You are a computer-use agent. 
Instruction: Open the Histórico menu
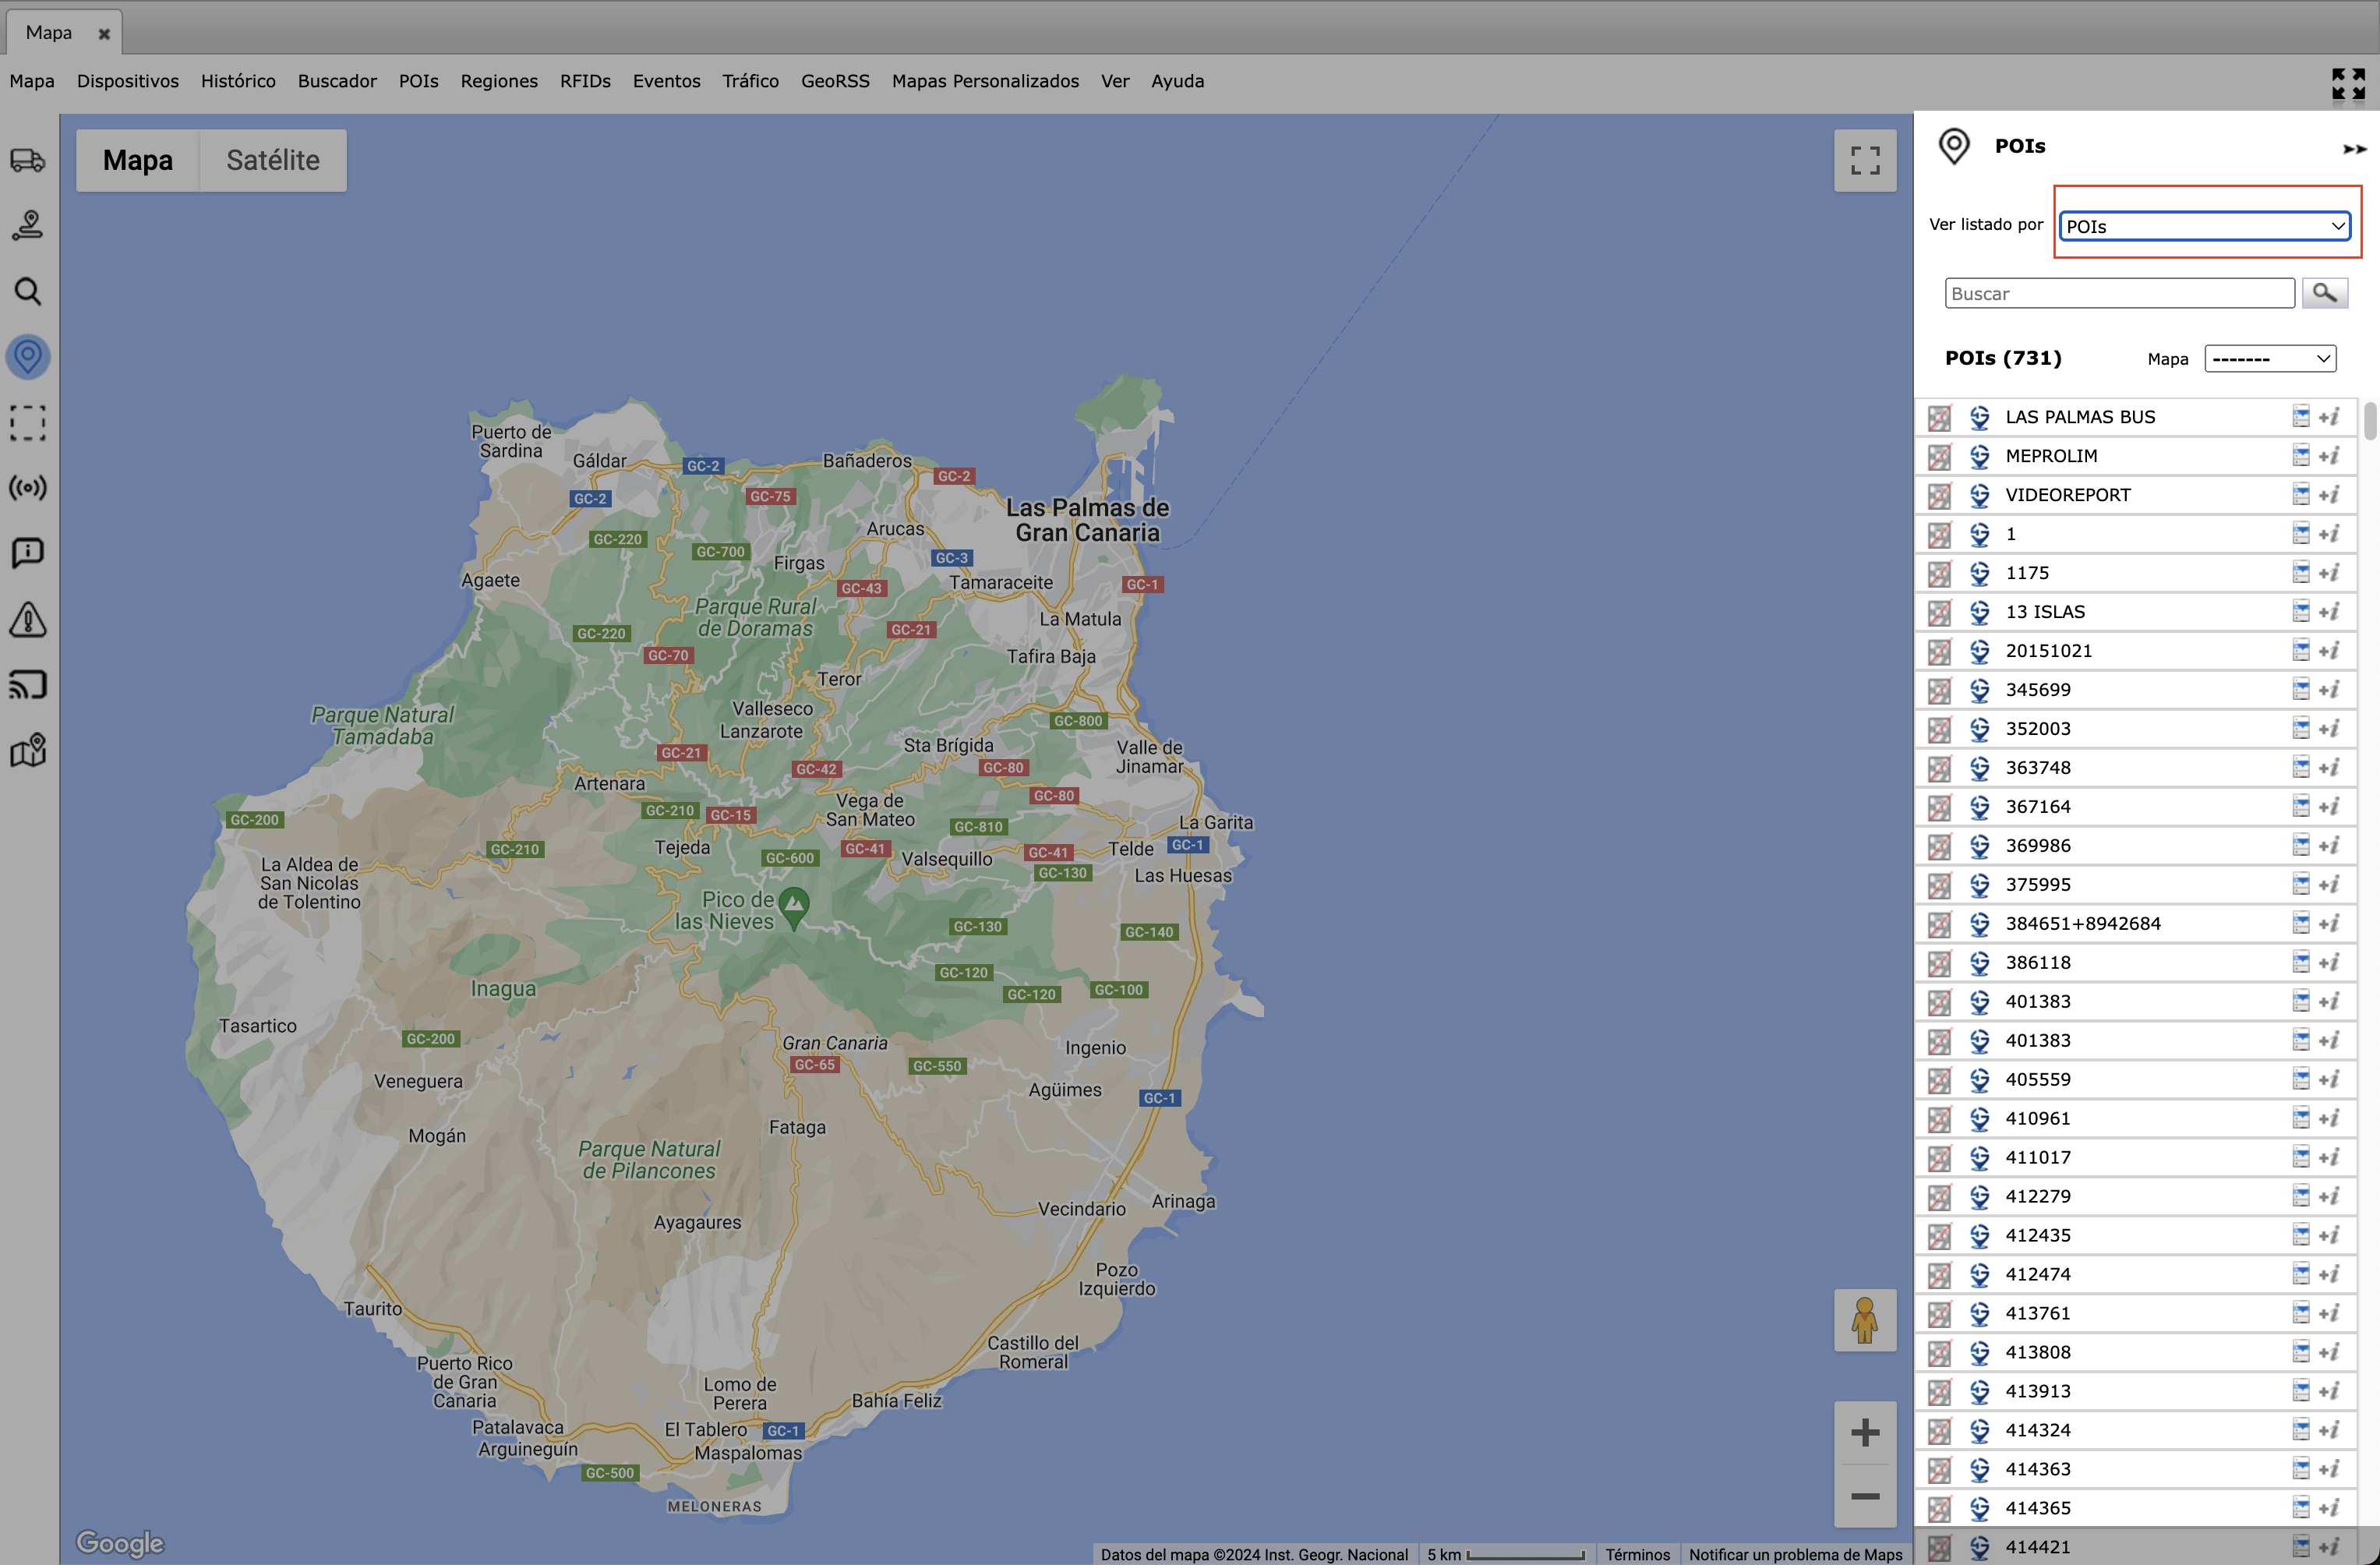238,81
